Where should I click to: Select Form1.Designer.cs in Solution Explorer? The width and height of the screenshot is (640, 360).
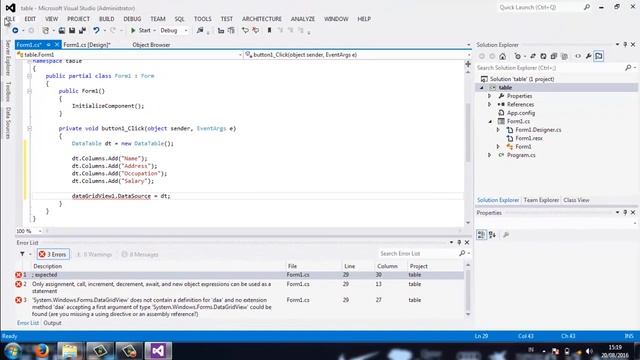pyautogui.click(x=538, y=130)
